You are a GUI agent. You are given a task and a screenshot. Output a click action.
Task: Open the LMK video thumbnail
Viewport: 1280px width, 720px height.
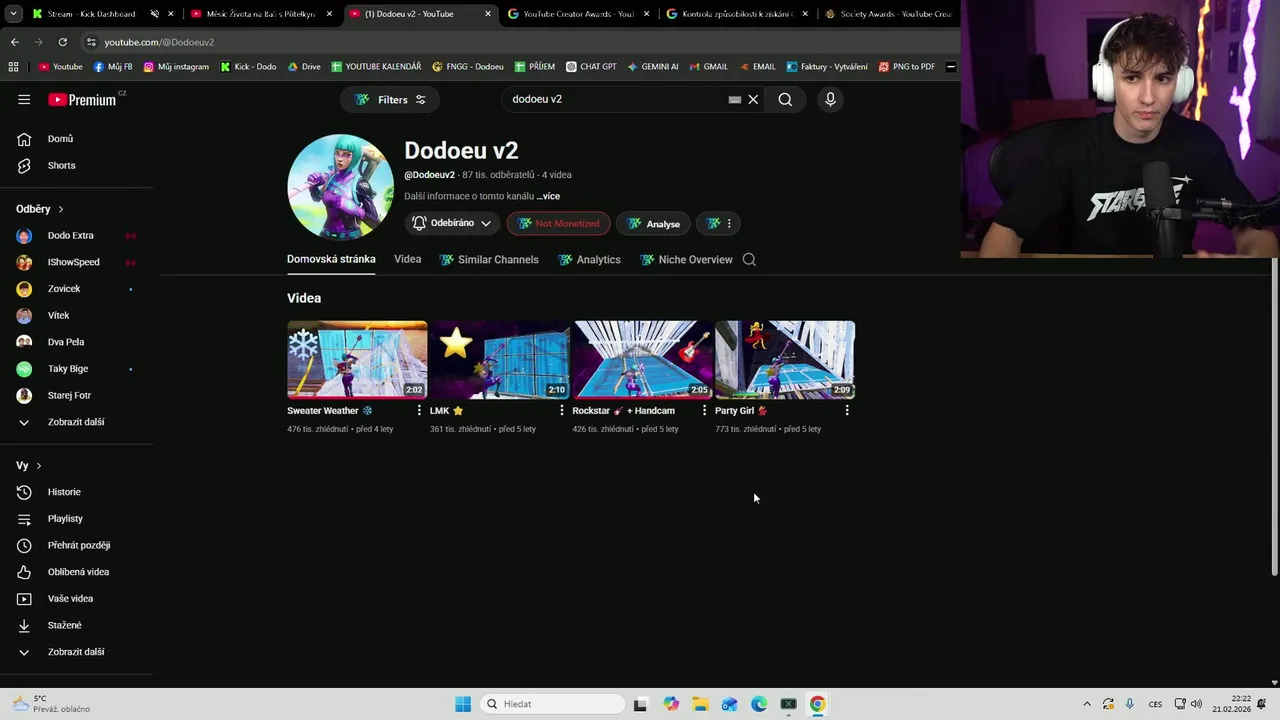[499, 360]
